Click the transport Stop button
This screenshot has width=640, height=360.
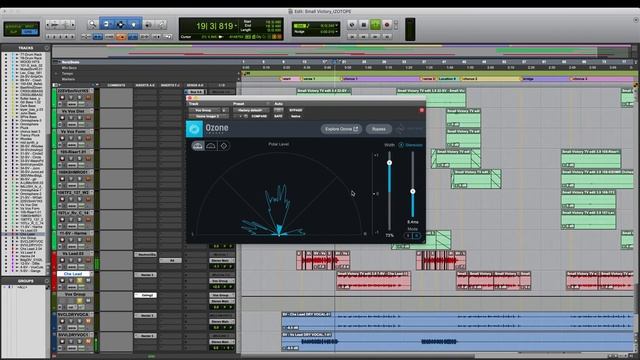364,25
